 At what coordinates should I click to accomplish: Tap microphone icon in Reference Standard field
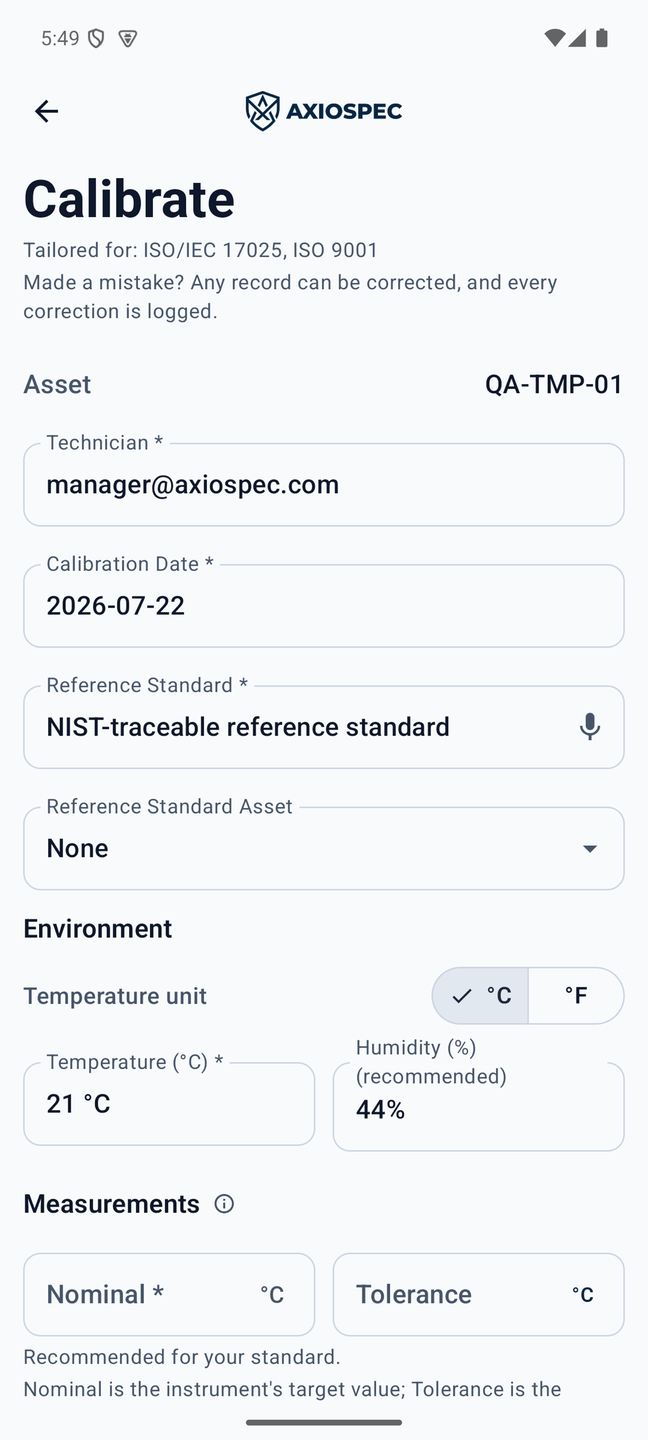(x=590, y=727)
